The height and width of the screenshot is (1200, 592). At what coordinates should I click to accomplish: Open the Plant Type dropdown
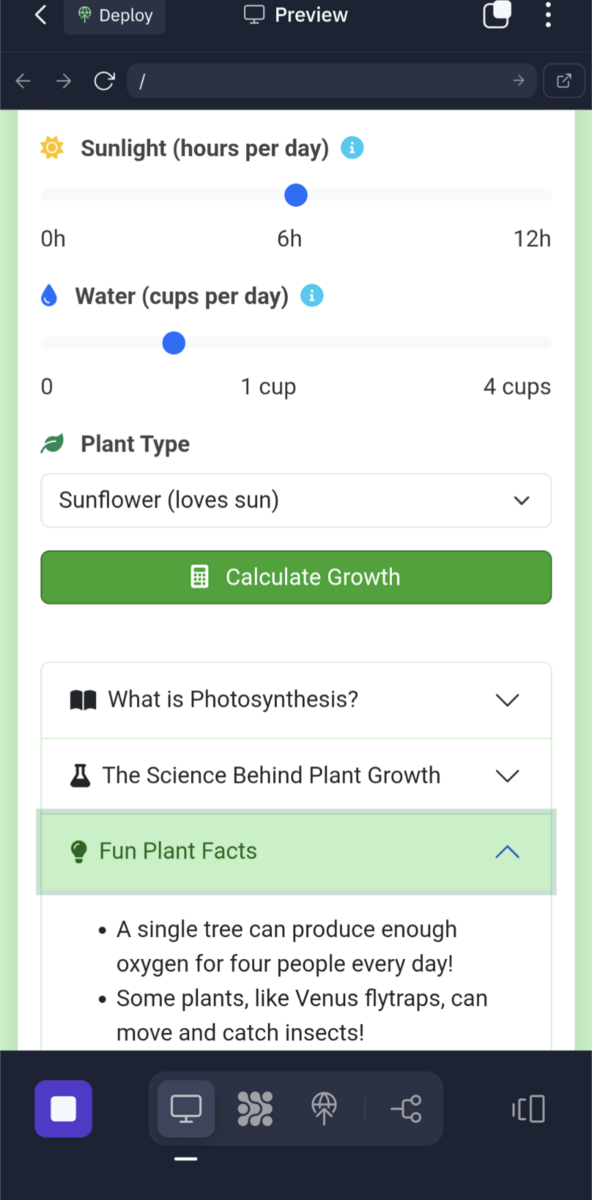coord(296,500)
